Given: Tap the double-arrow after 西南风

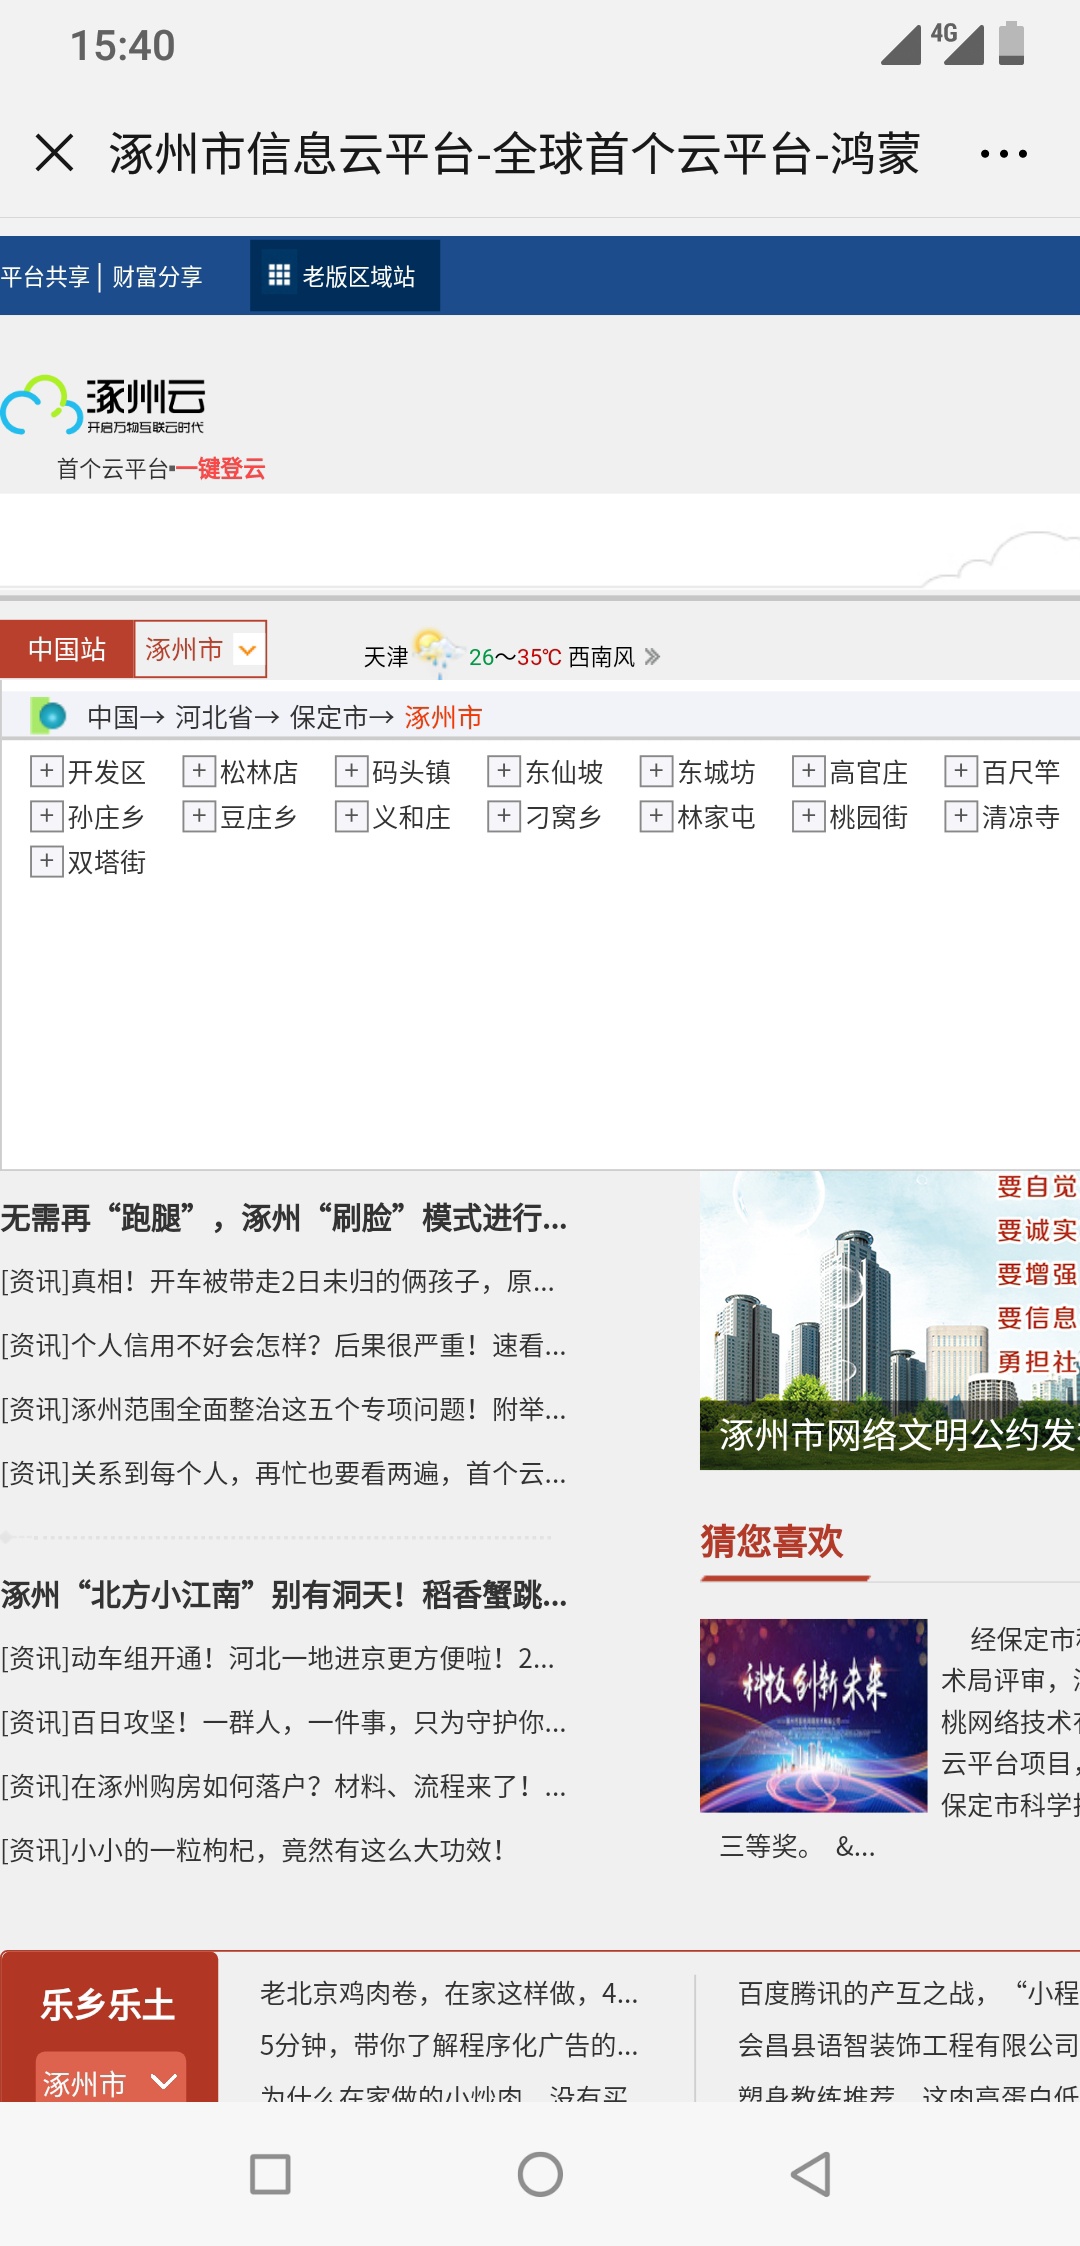Looking at the screenshot, I should pos(653,656).
